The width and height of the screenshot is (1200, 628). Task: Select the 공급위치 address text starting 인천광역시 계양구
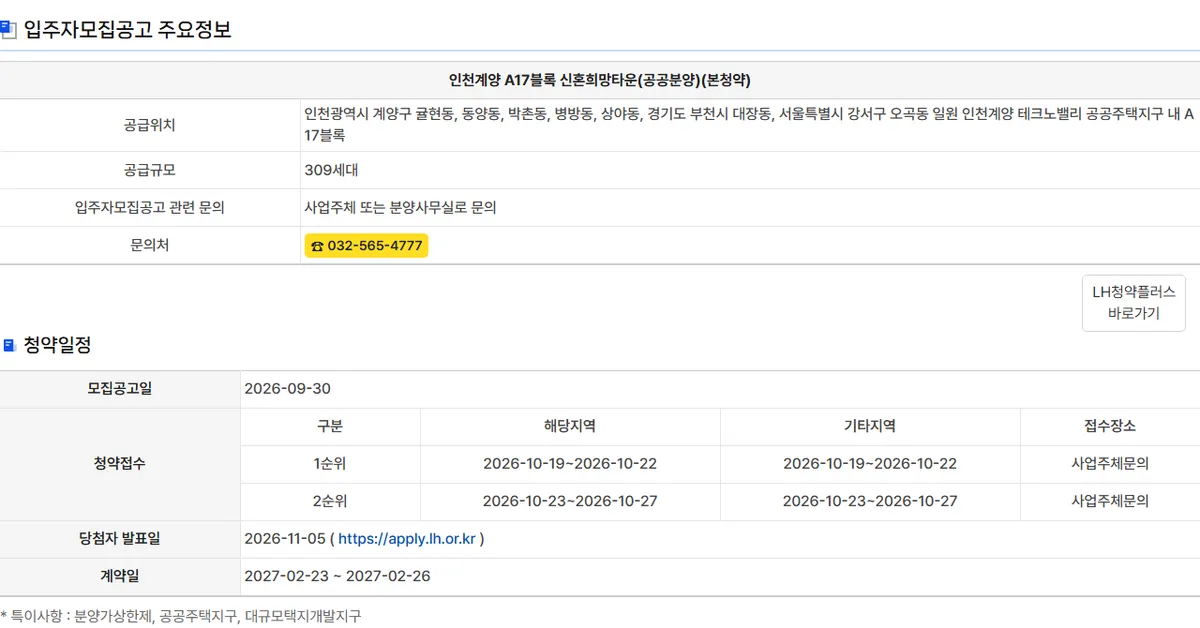click(749, 125)
